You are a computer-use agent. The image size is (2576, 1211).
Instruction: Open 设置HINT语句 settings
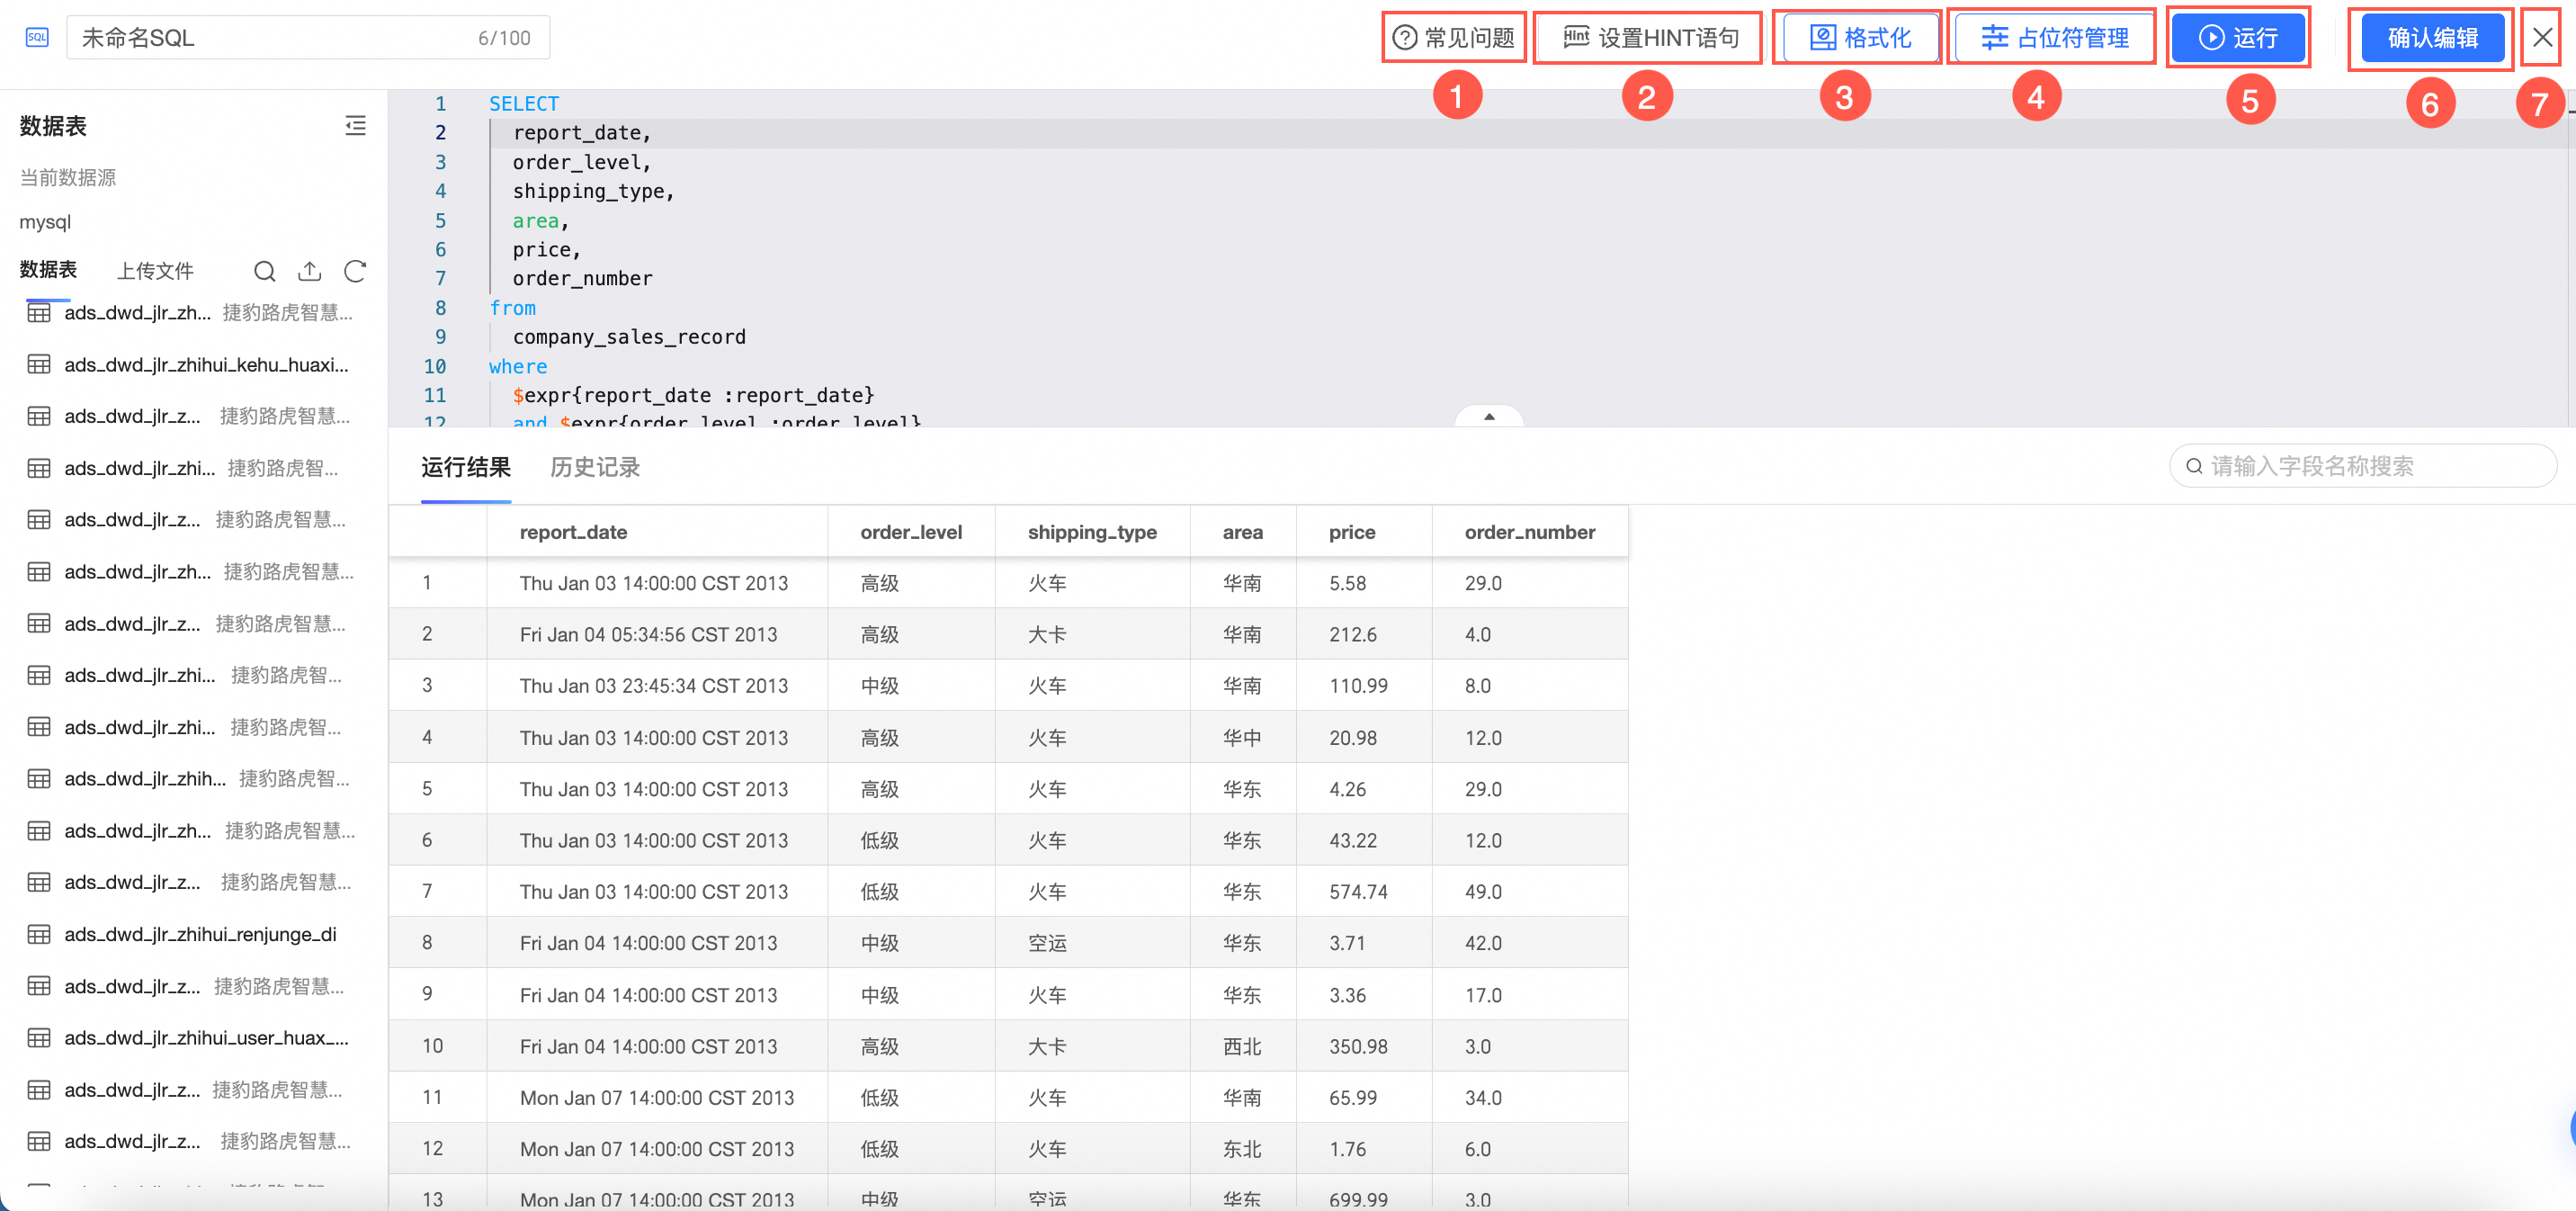1650,38
